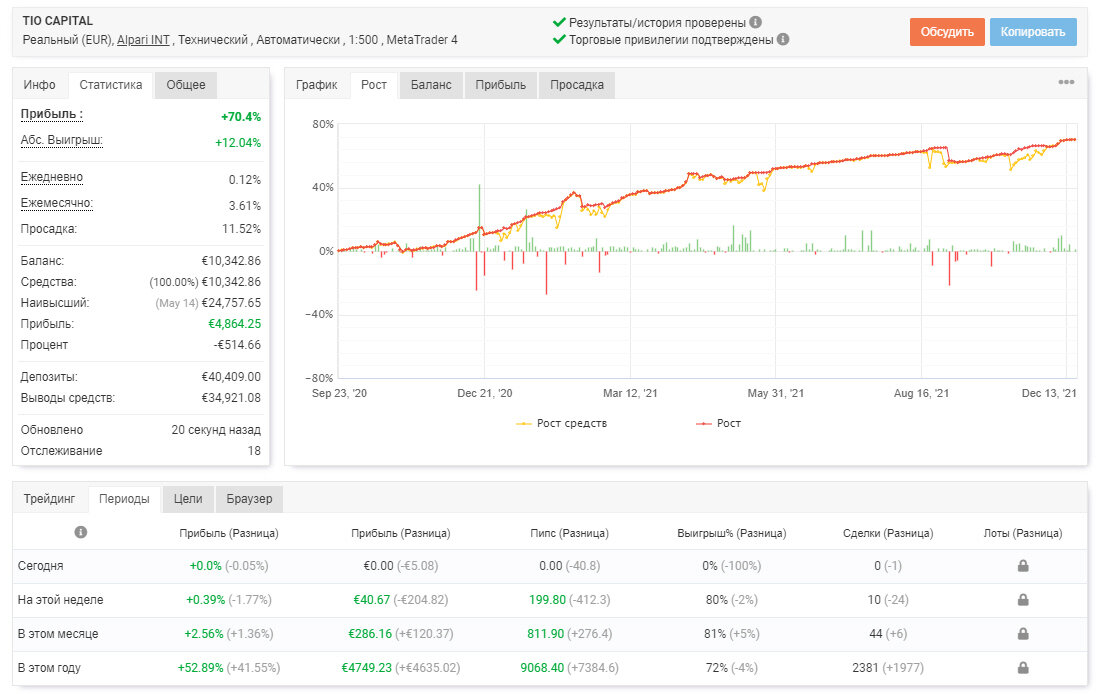Click info icon next to Торговые привилегии подтверждены
This screenshot has height=694, width=1100.
click(x=783, y=39)
